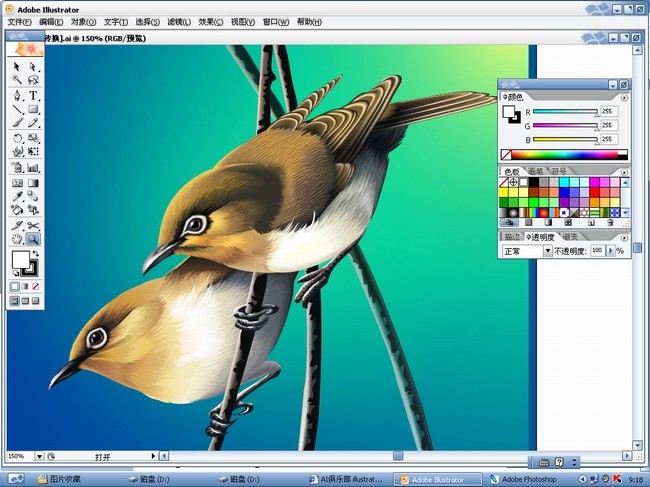Open the 颜色 color panel flyout menu

point(624,98)
